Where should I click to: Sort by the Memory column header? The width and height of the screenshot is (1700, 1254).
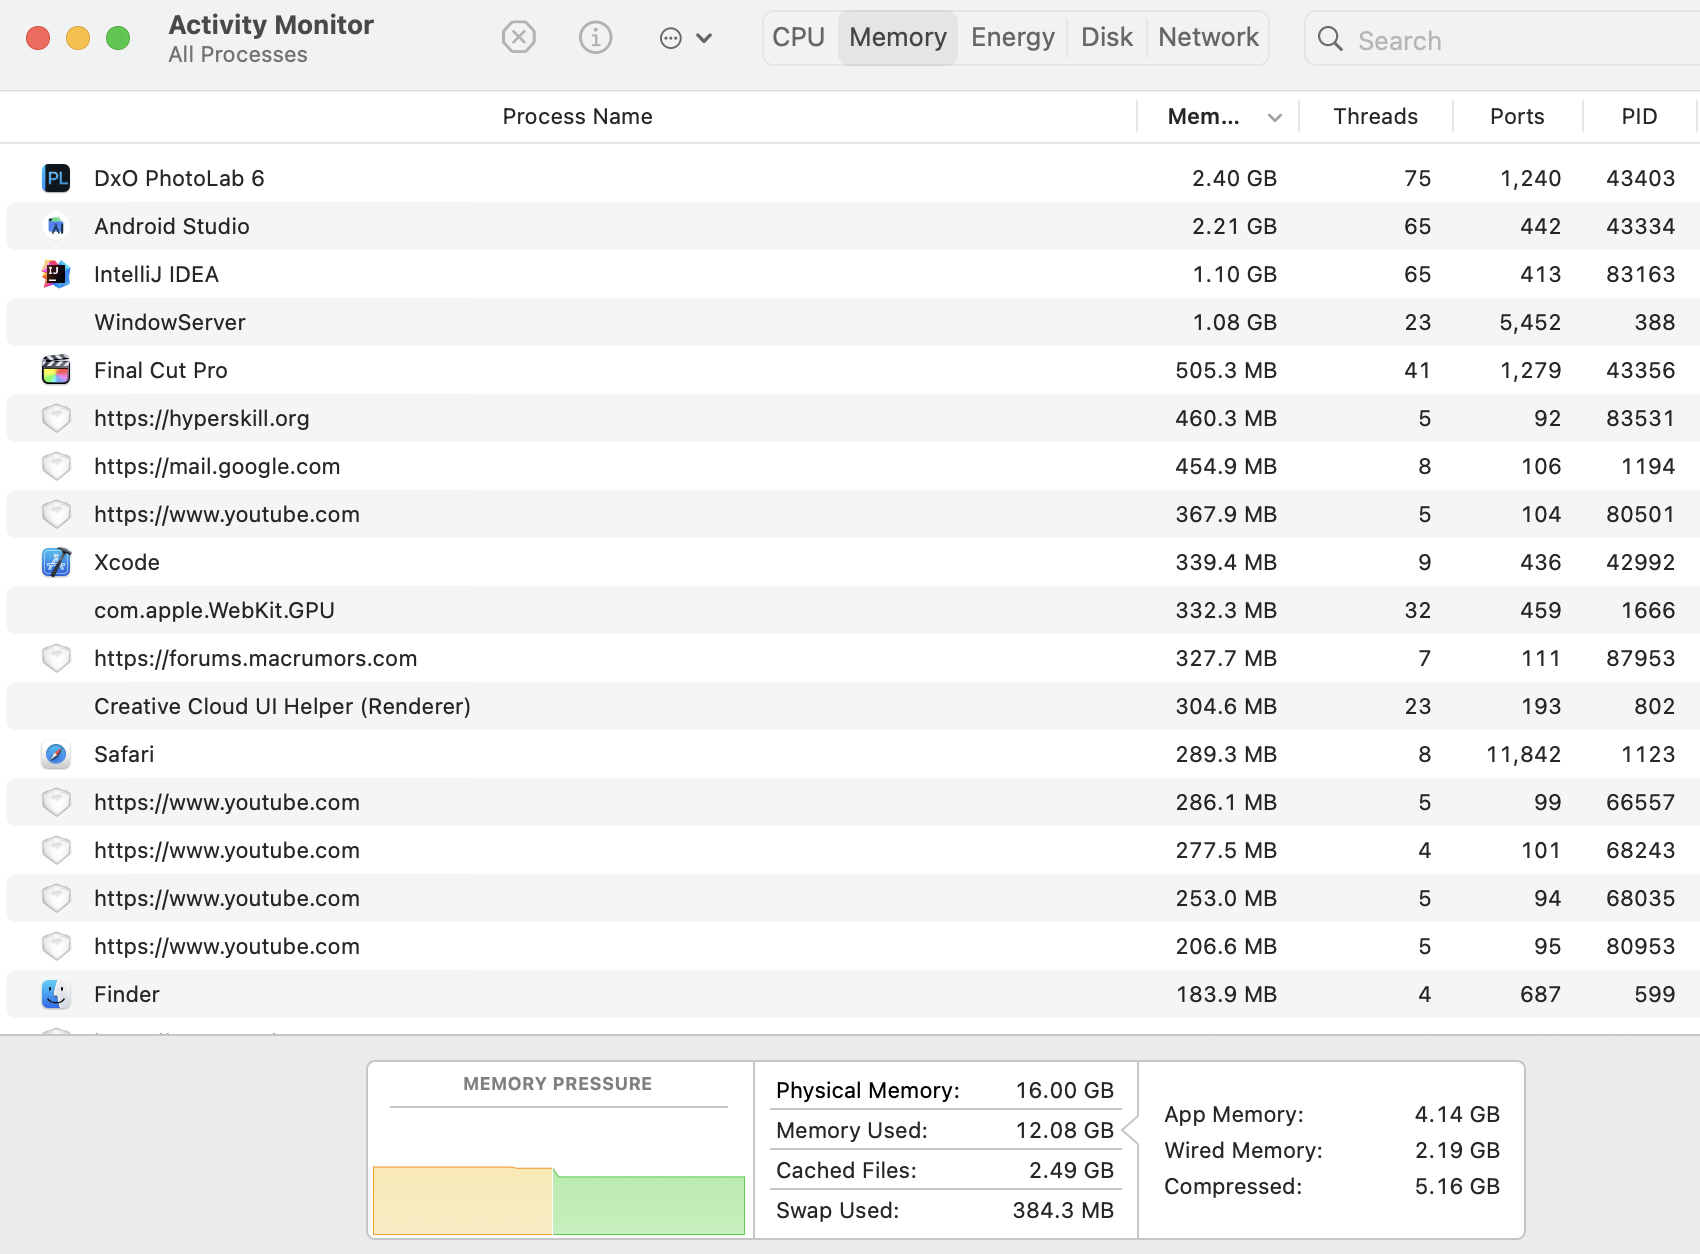(1203, 117)
